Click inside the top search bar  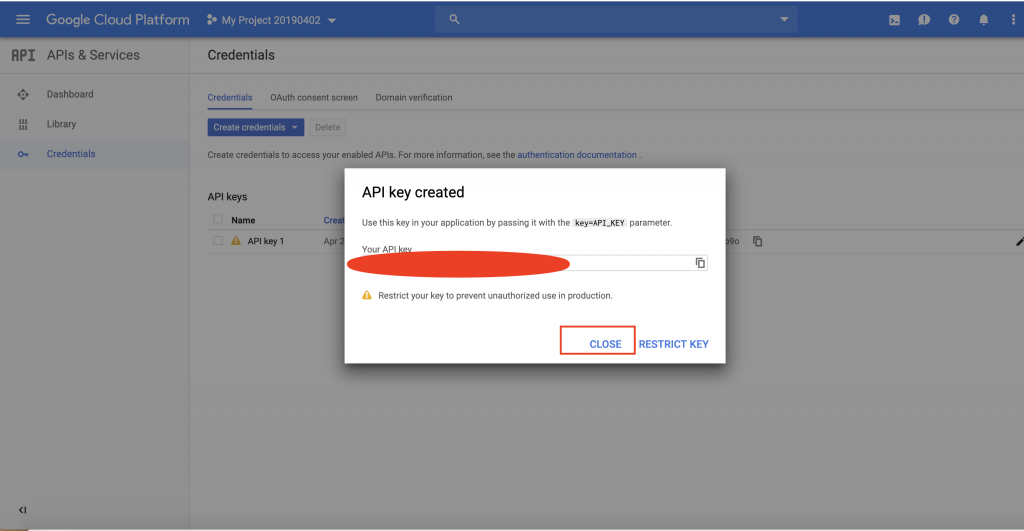616,20
